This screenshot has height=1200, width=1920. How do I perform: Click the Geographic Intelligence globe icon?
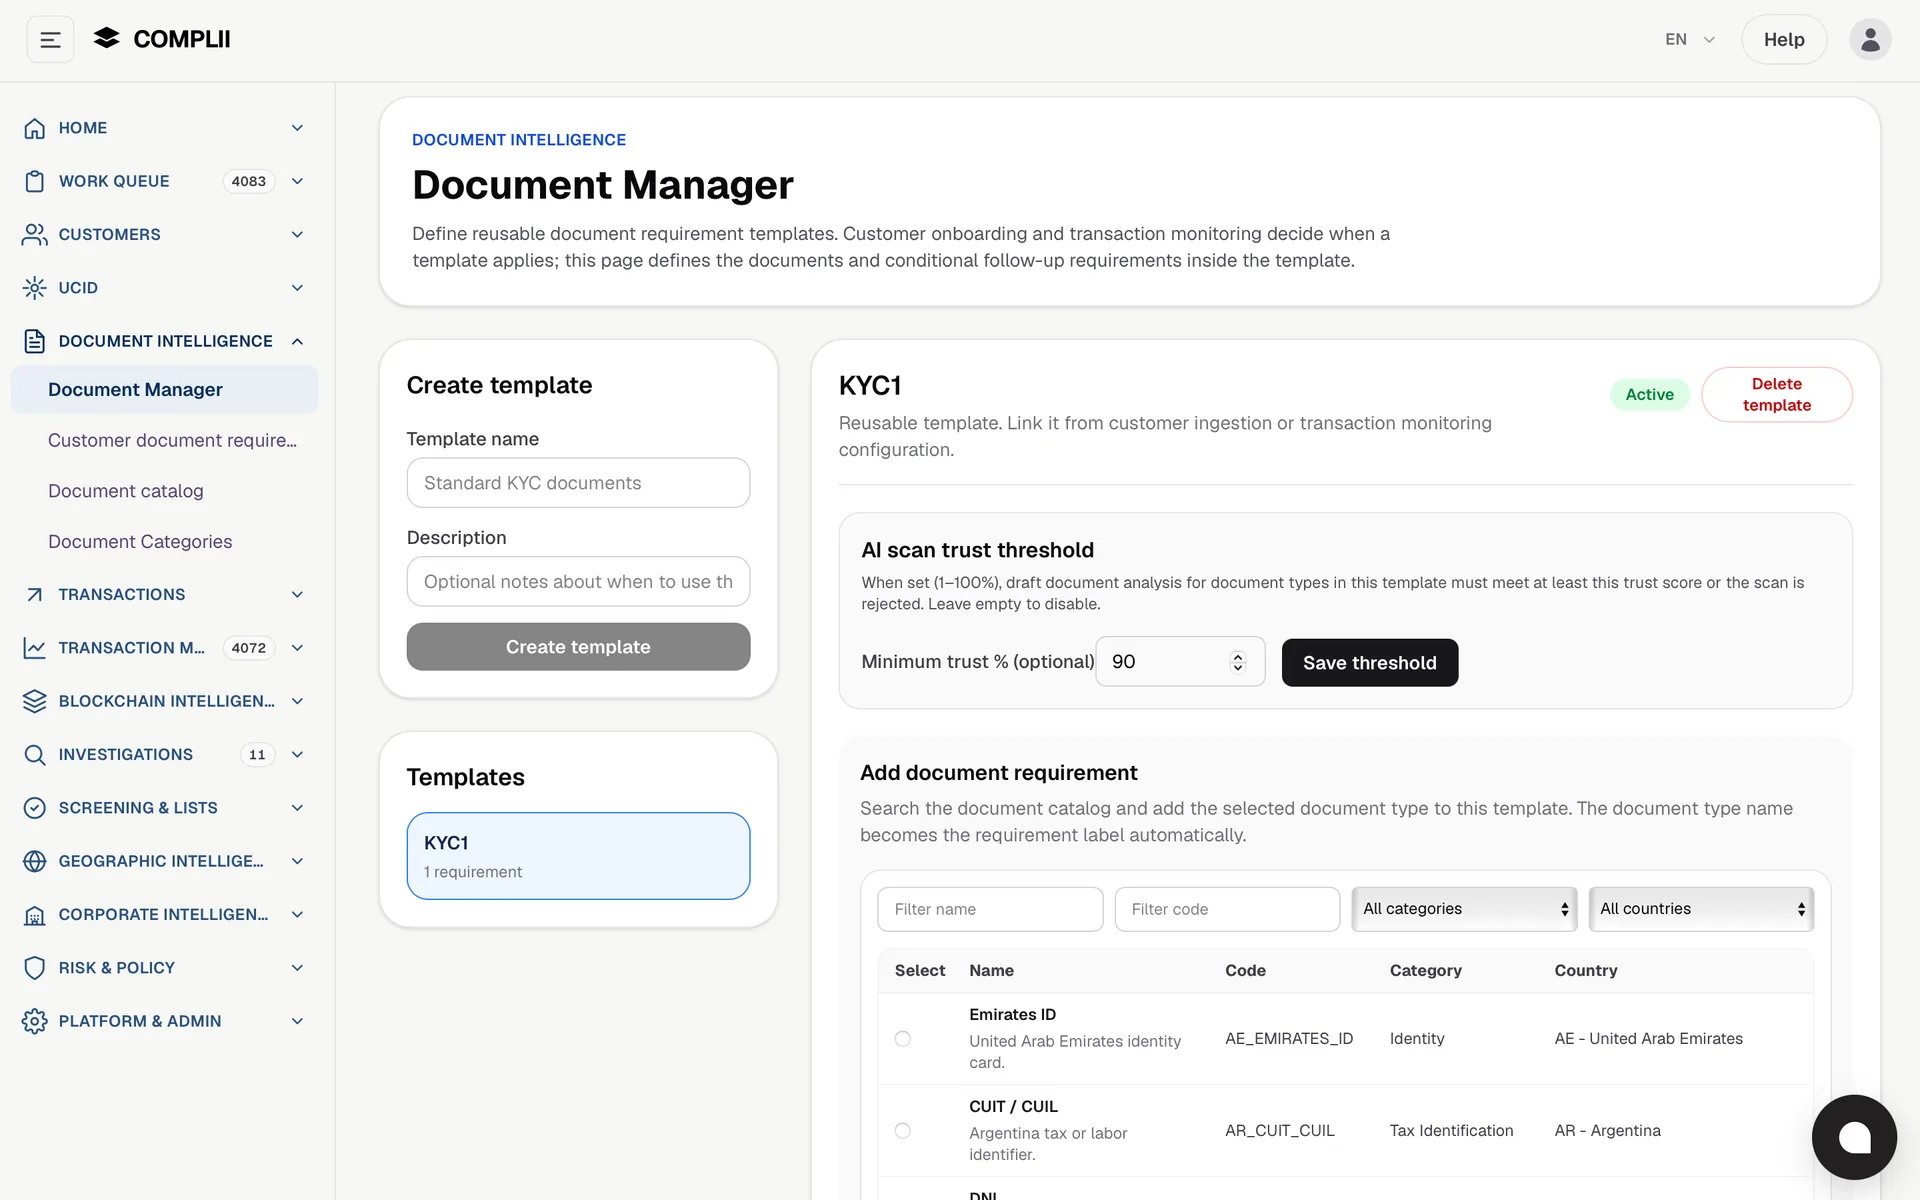[x=35, y=861]
